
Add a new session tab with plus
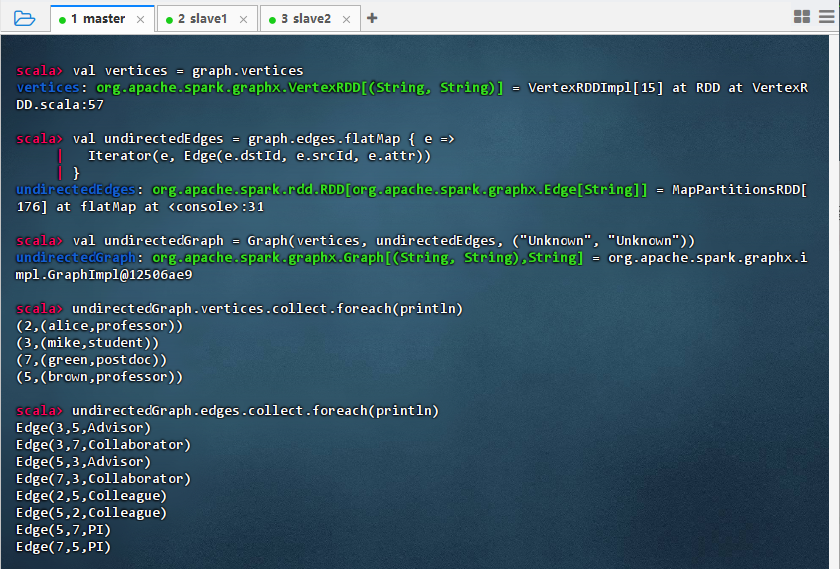[x=372, y=18]
